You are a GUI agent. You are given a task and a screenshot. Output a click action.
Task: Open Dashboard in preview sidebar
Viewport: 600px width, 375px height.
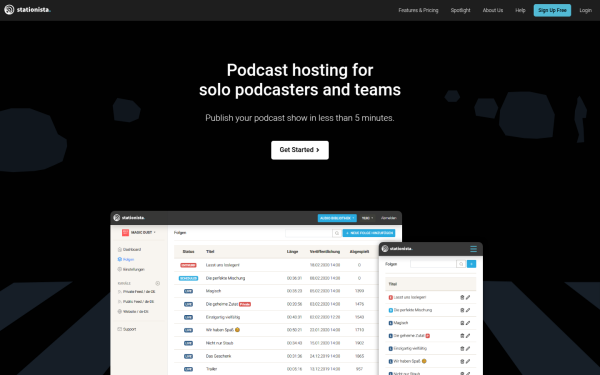pos(129,249)
